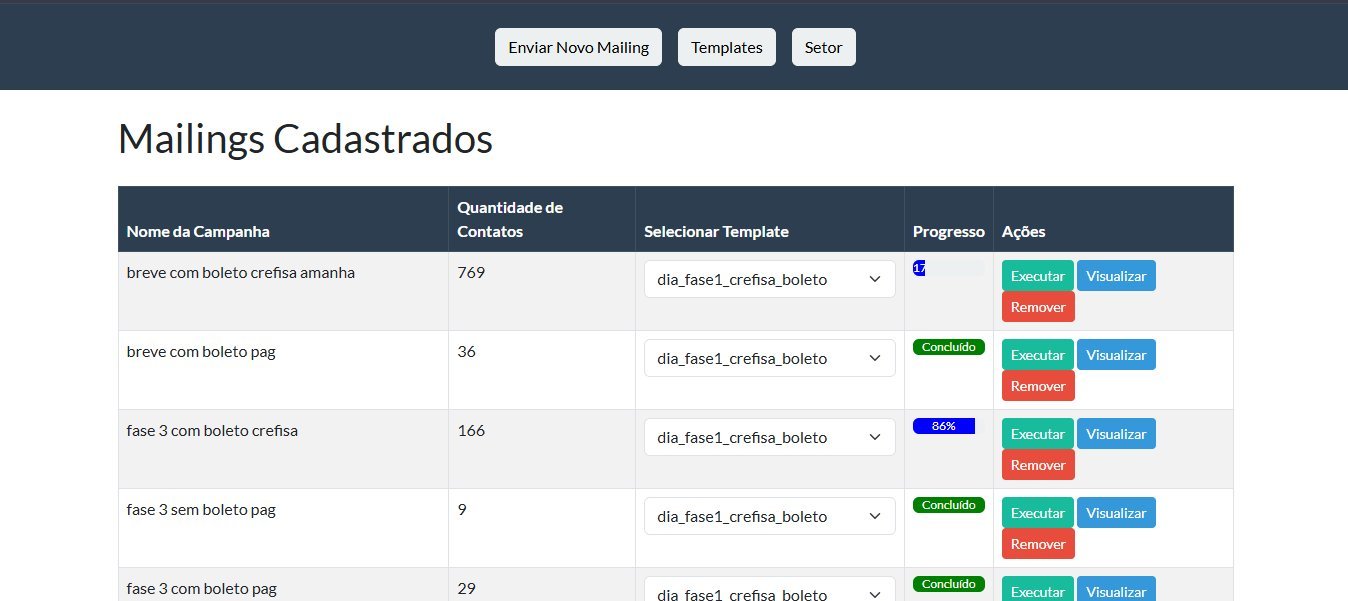This screenshot has width=1348, height=601.
Task: Executar the fase 3 com boleto pag campaign
Action: (x=1037, y=591)
